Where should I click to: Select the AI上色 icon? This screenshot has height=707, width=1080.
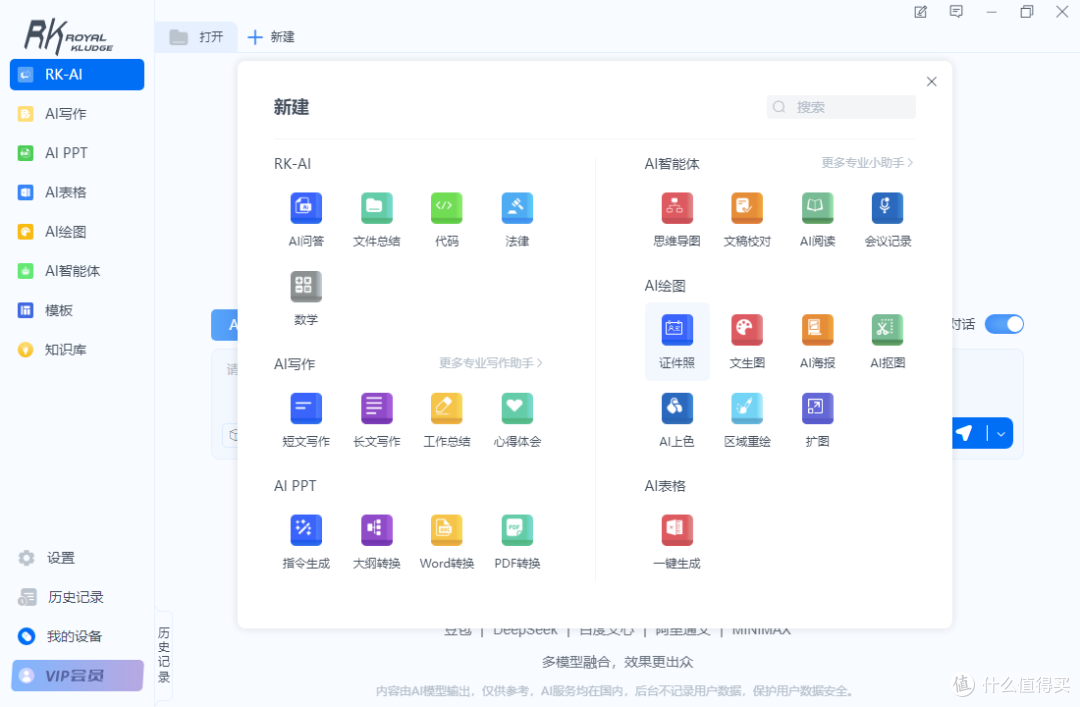click(676, 409)
